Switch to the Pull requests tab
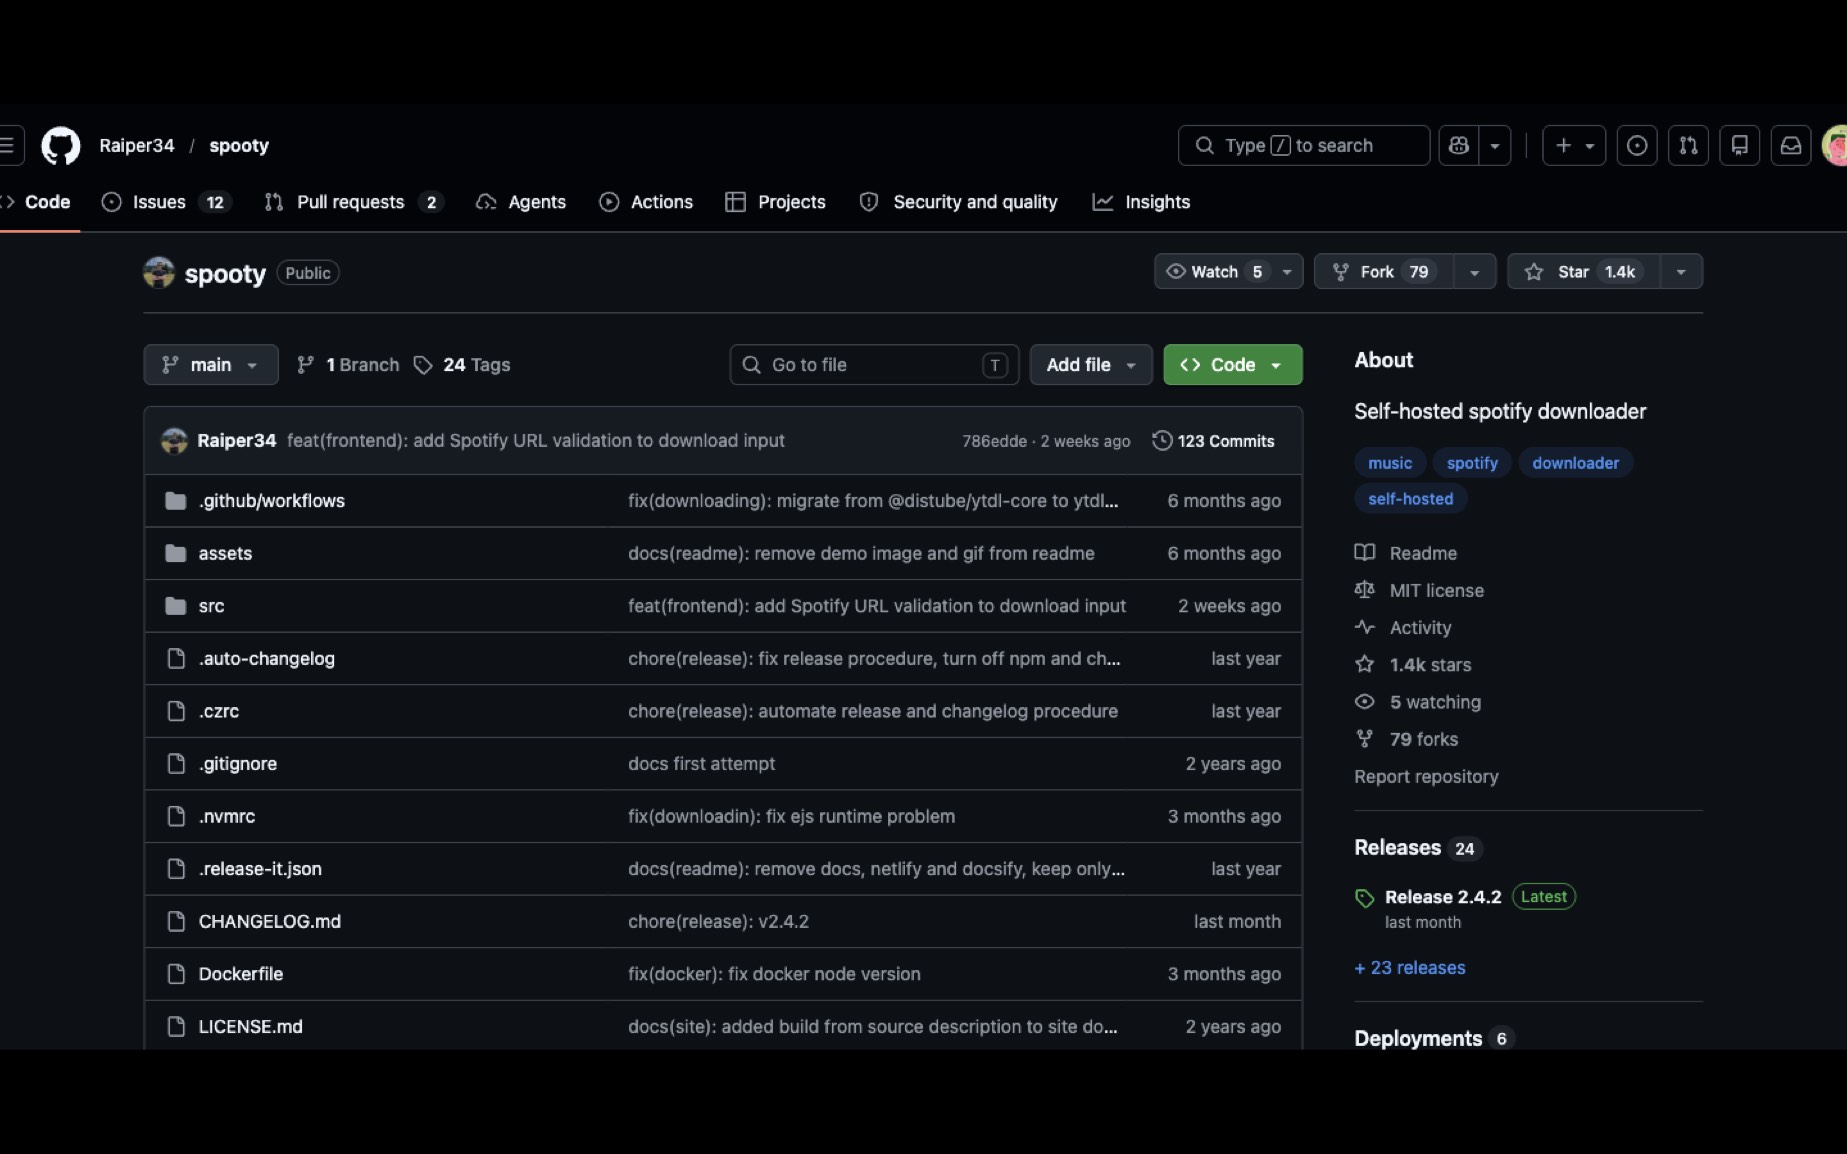 (353, 202)
